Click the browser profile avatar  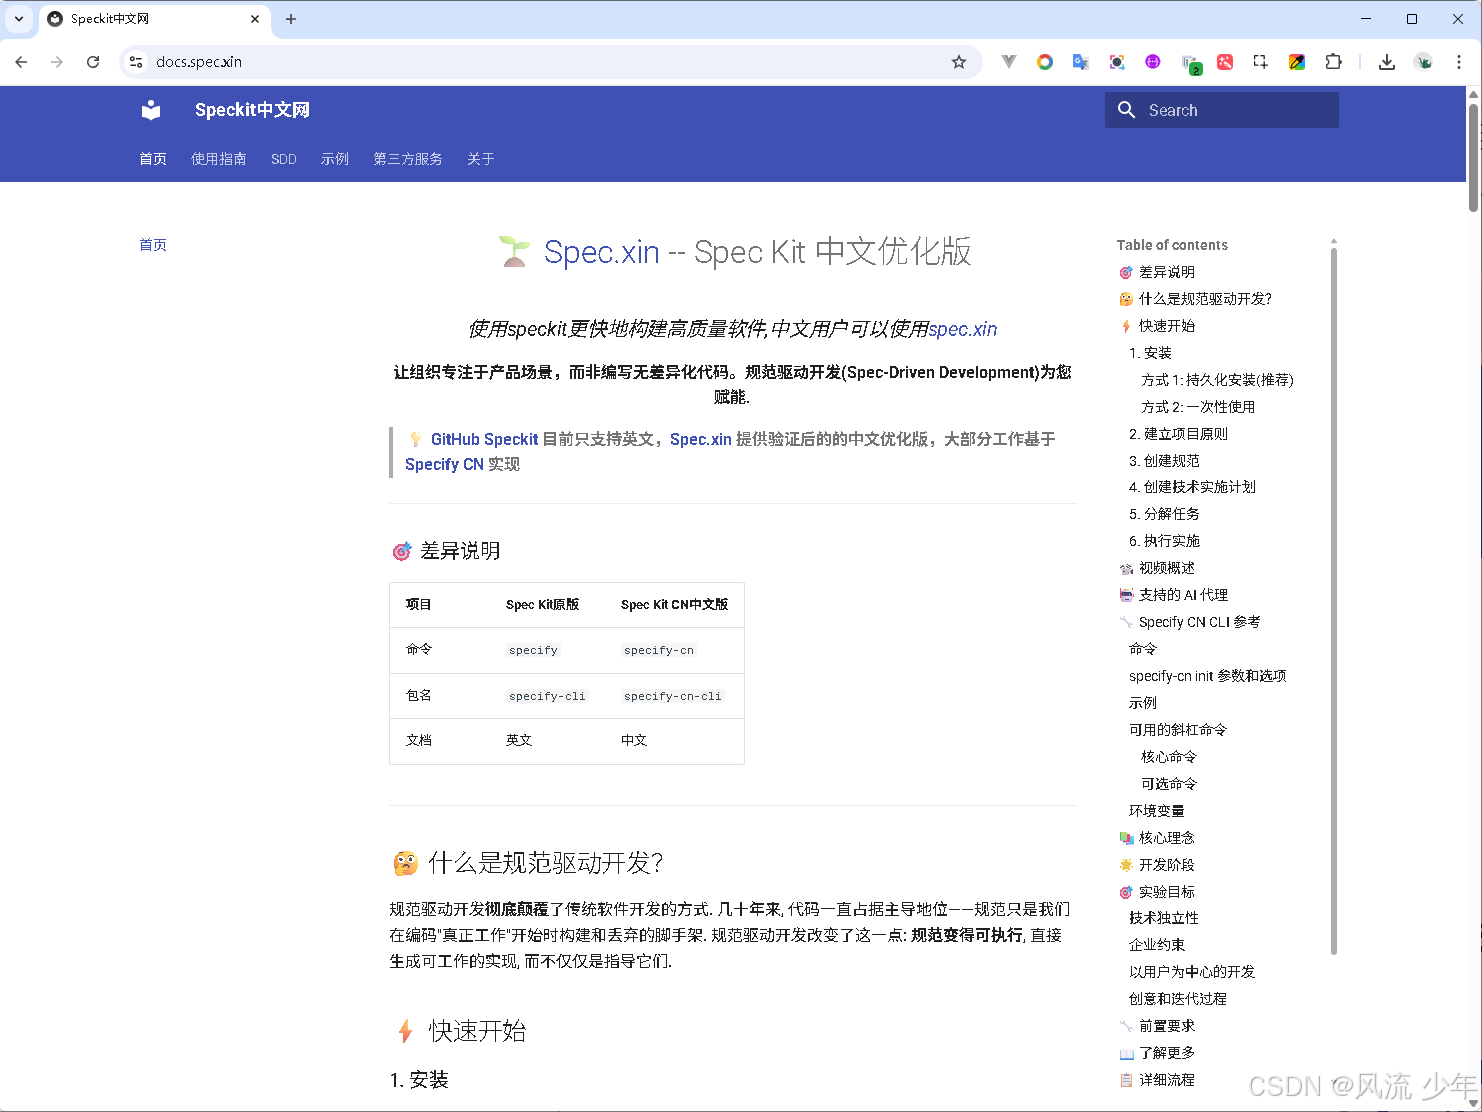(1423, 61)
